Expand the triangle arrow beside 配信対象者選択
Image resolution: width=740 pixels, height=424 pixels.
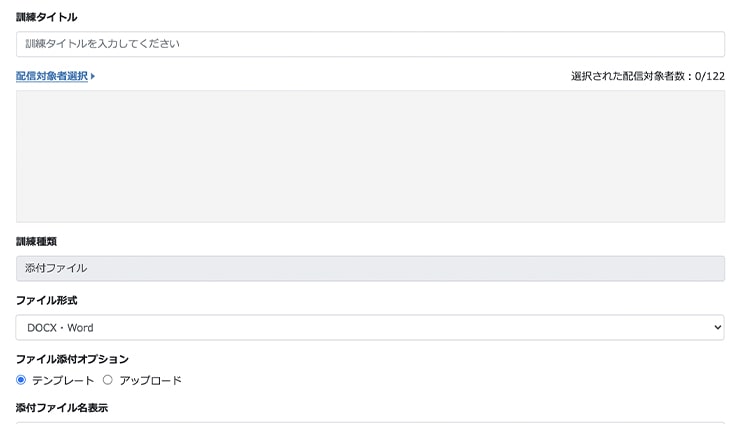(93, 76)
